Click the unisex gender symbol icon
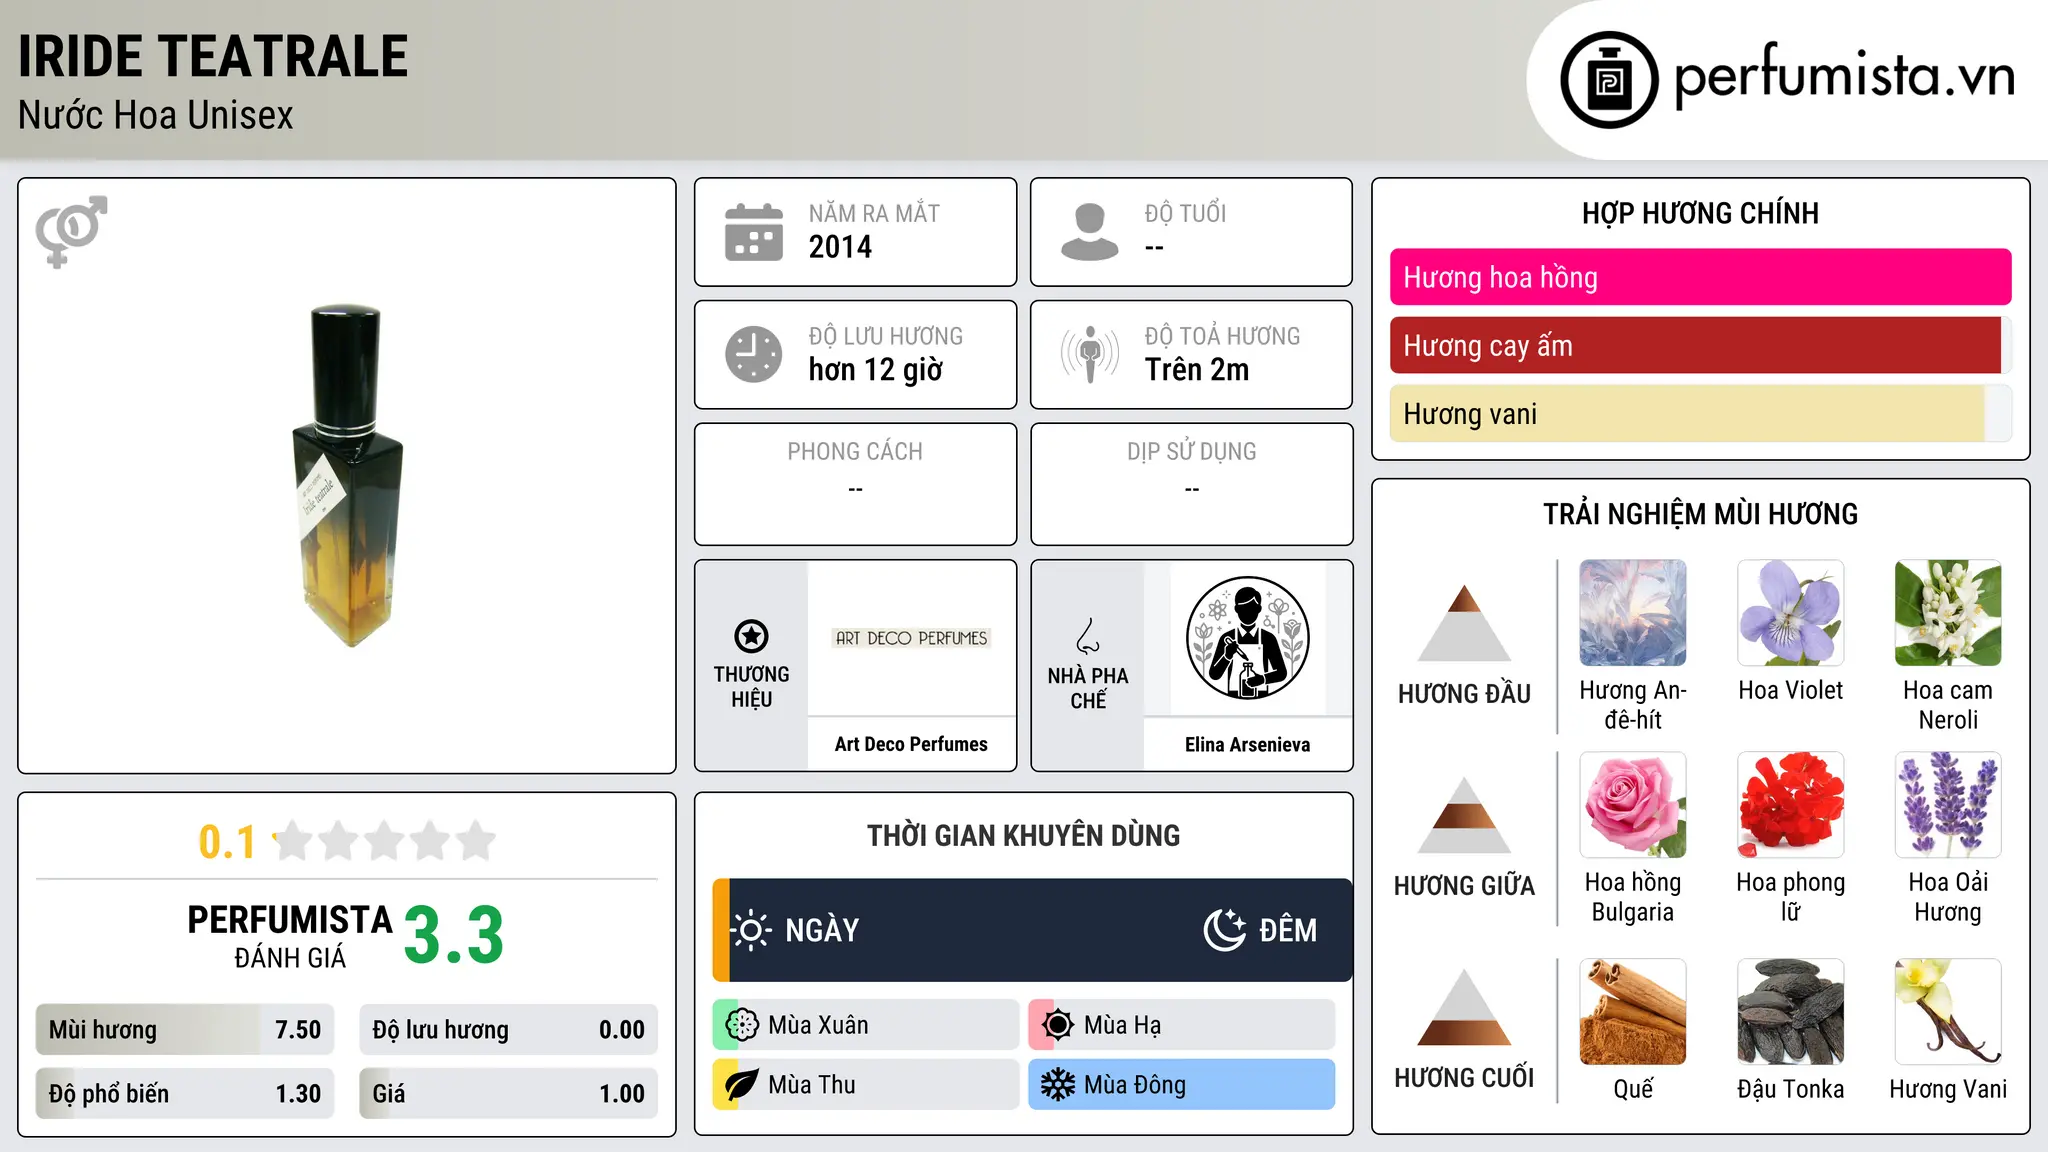Screen dimensions: 2048x1152 pos(71,231)
